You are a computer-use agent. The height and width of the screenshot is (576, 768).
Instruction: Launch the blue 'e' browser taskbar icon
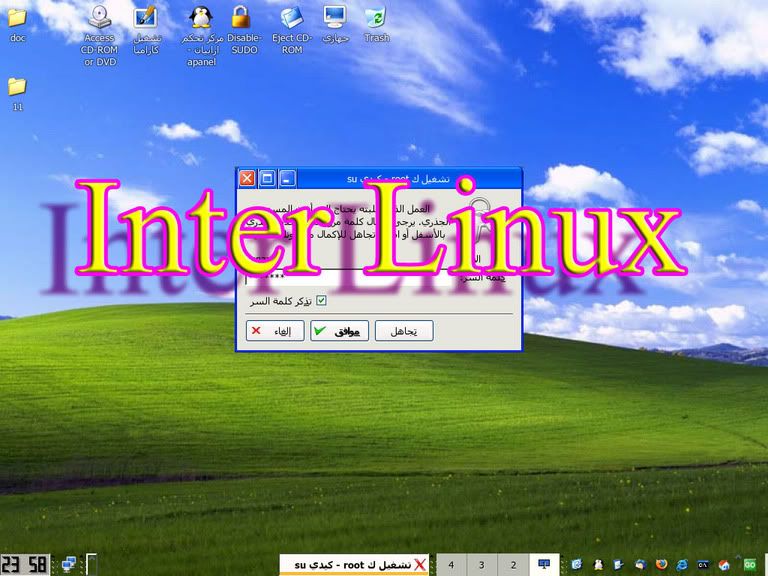(682, 565)
